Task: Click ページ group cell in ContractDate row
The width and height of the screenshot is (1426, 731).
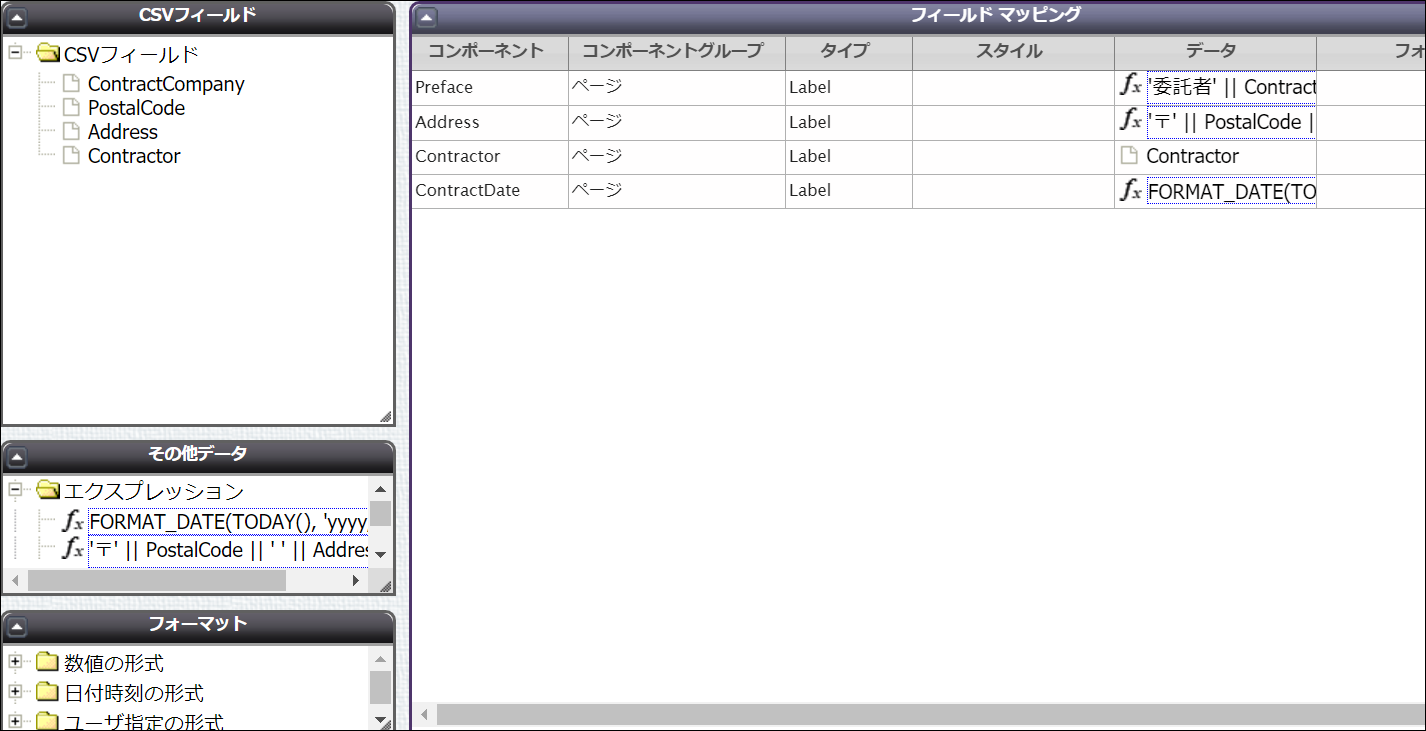Action: point(677,190)
